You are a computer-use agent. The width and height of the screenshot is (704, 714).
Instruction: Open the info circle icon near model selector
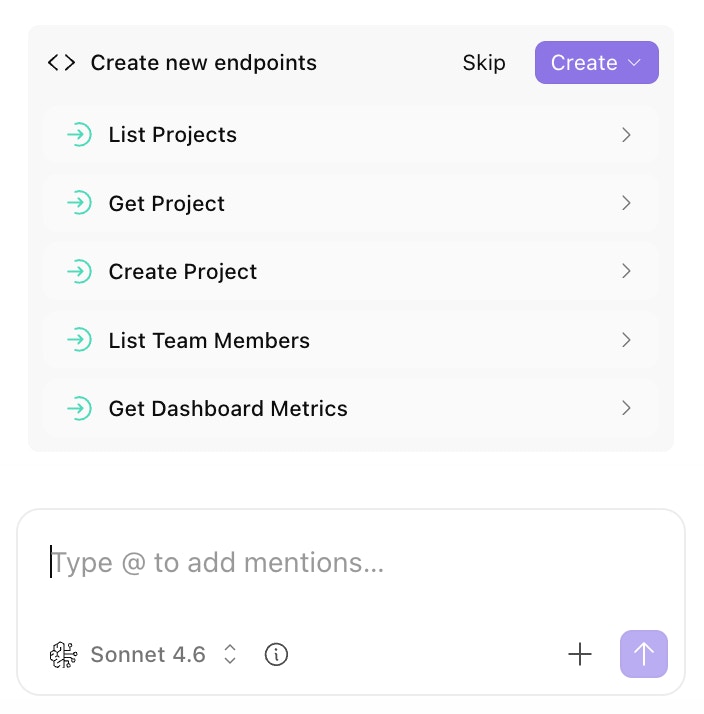[276, 655]
